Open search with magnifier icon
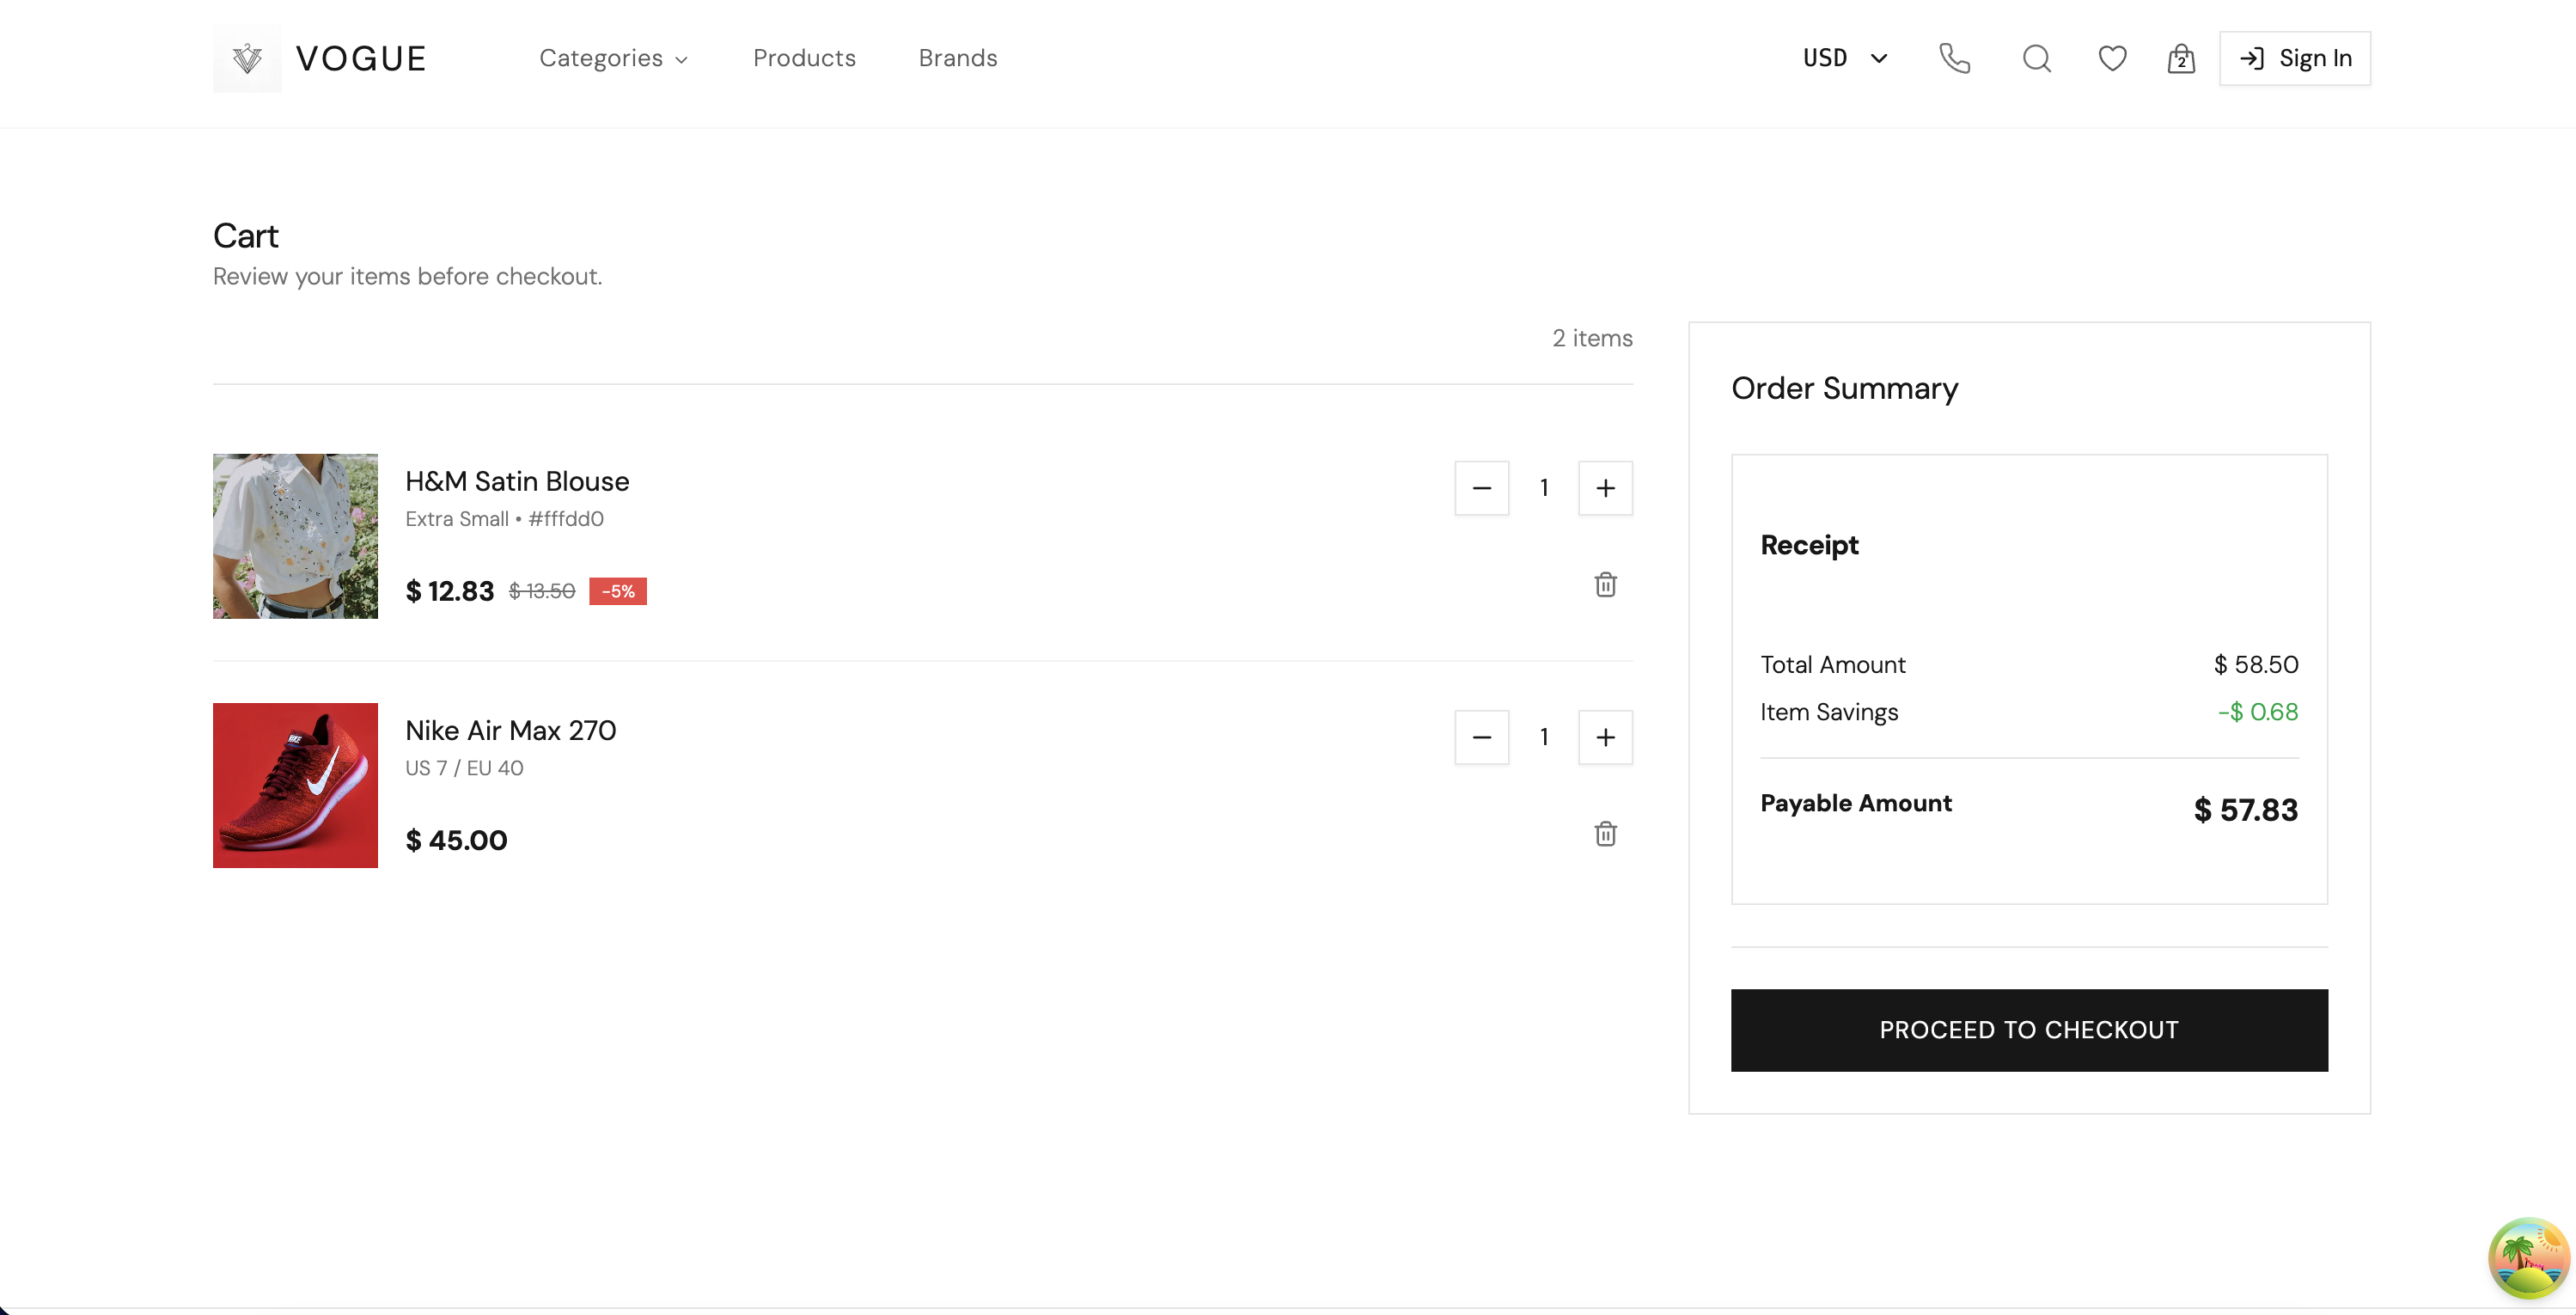The height and width of the screenshot is (1315, 2576). pyautogui.click(x=2036, y=58)
